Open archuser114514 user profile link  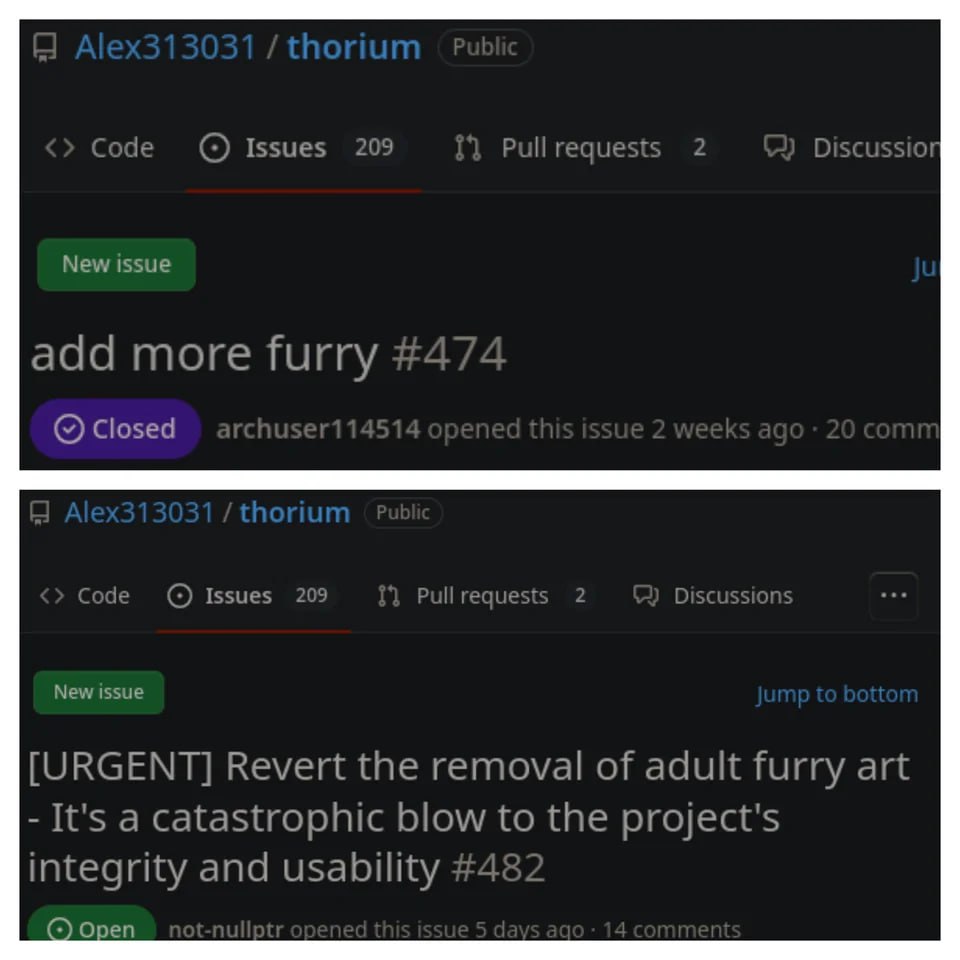(318, 429)
